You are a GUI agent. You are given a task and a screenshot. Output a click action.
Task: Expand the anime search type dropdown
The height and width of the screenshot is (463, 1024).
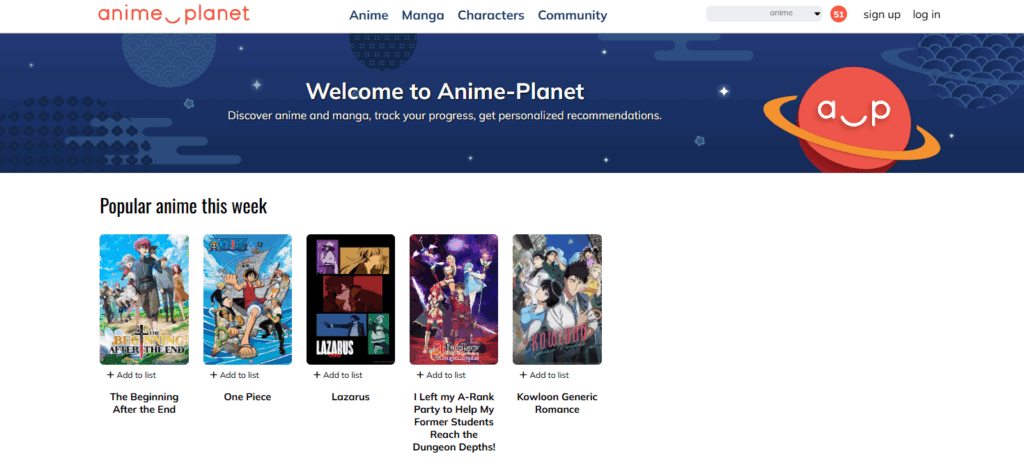coord(816,14)
